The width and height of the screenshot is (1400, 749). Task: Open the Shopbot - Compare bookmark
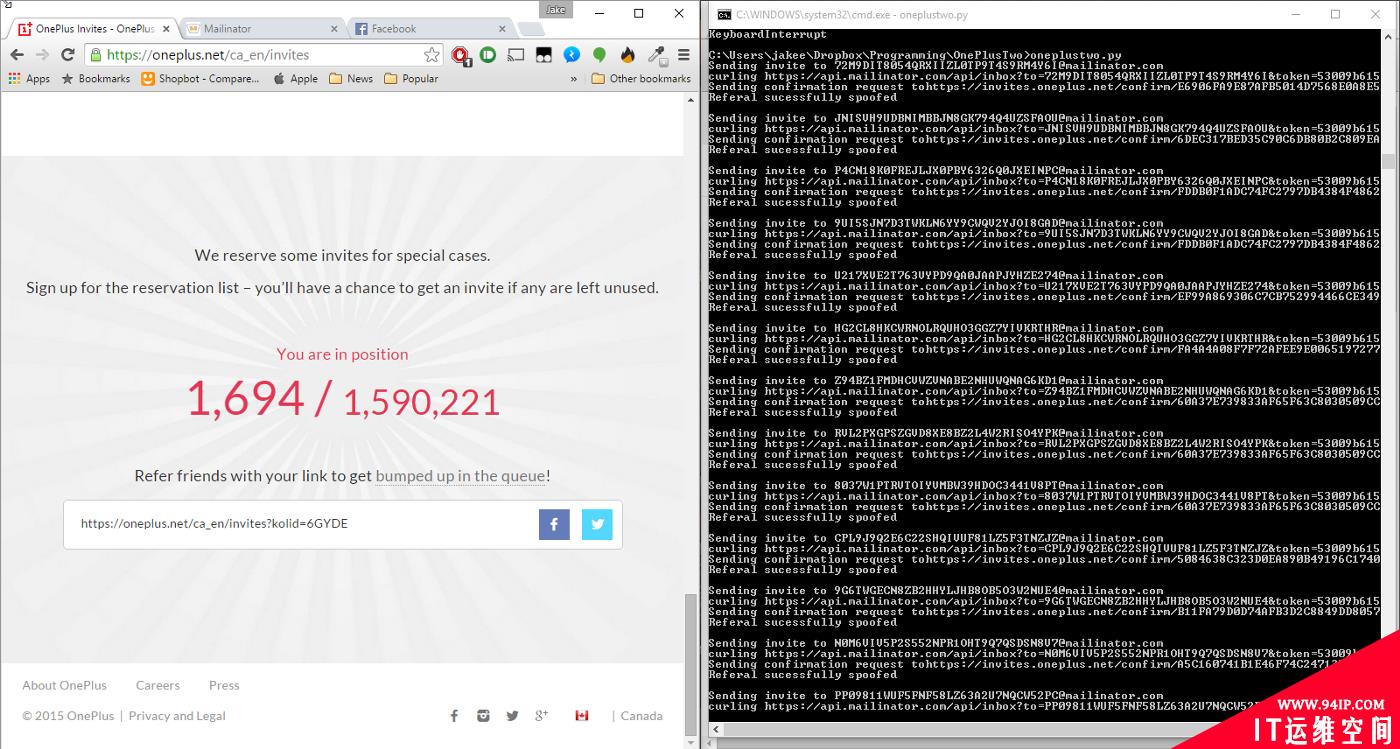click(x=200, y=79)
